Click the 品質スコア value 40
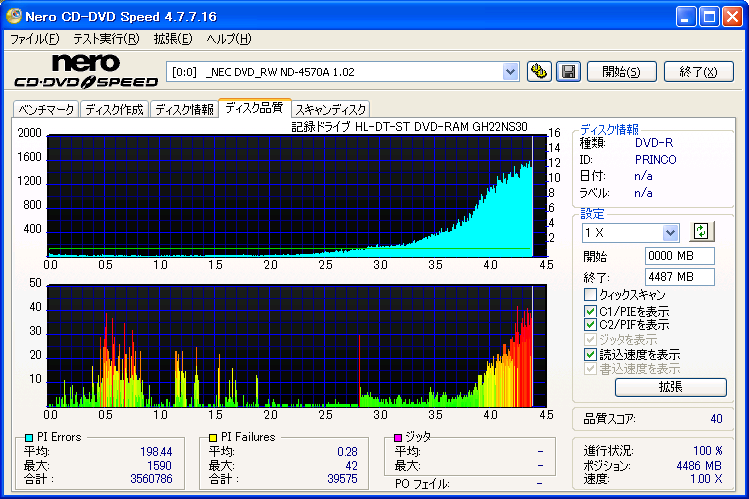Viewport: 749px width, 499px height. click(x=716, y=419)
